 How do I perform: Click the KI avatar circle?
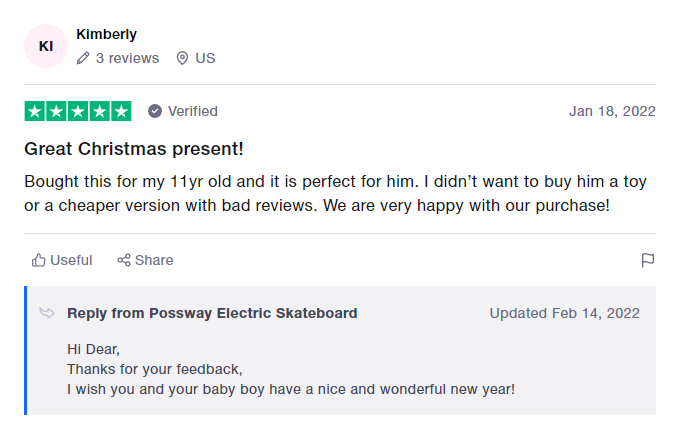click(x=46, y=46)
